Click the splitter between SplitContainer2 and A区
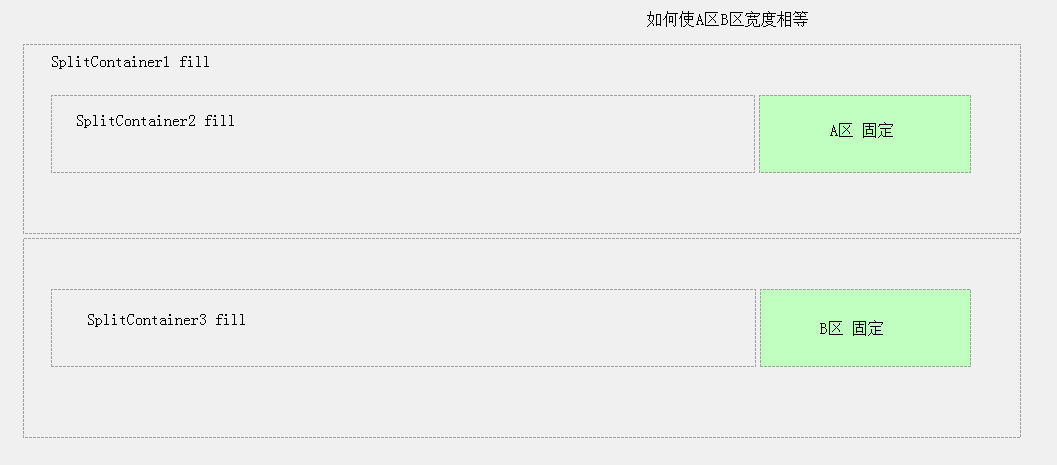The image size is (1057, 465). [757, 133]
